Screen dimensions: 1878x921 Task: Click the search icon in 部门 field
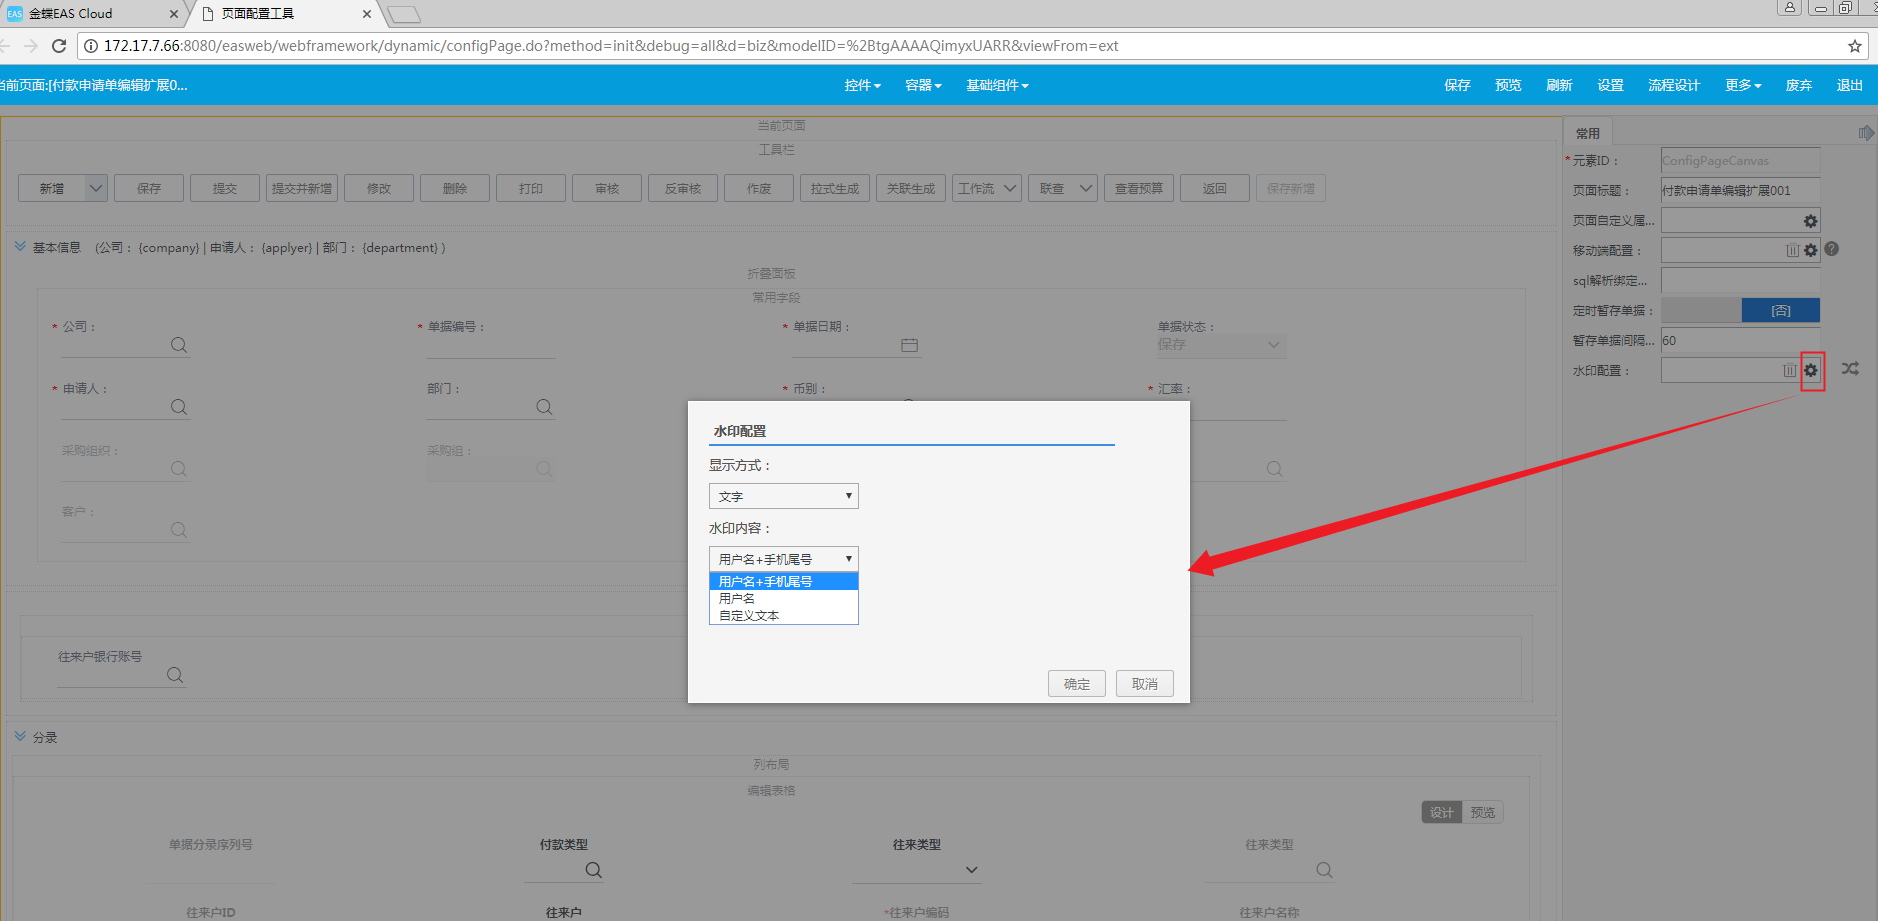coord(544,407)
